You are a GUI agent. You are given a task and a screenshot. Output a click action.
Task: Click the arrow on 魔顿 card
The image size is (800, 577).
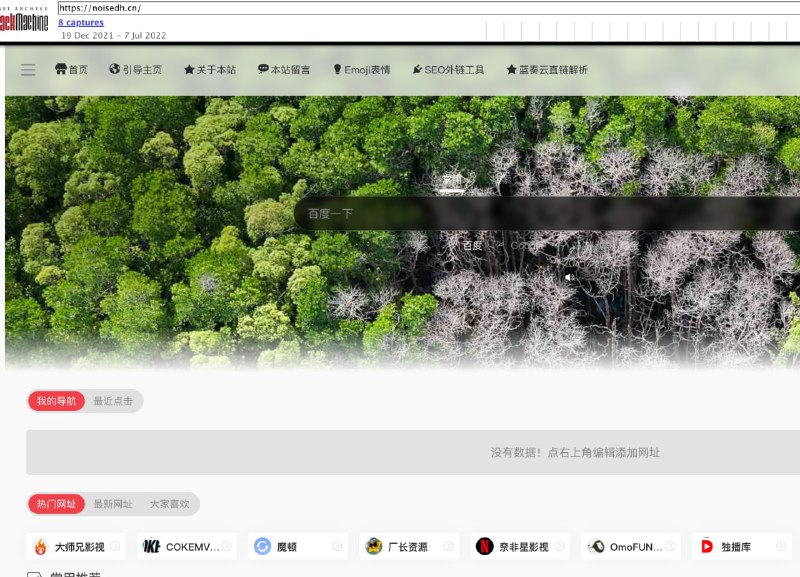pyautogui.click(x=337, y=546)
